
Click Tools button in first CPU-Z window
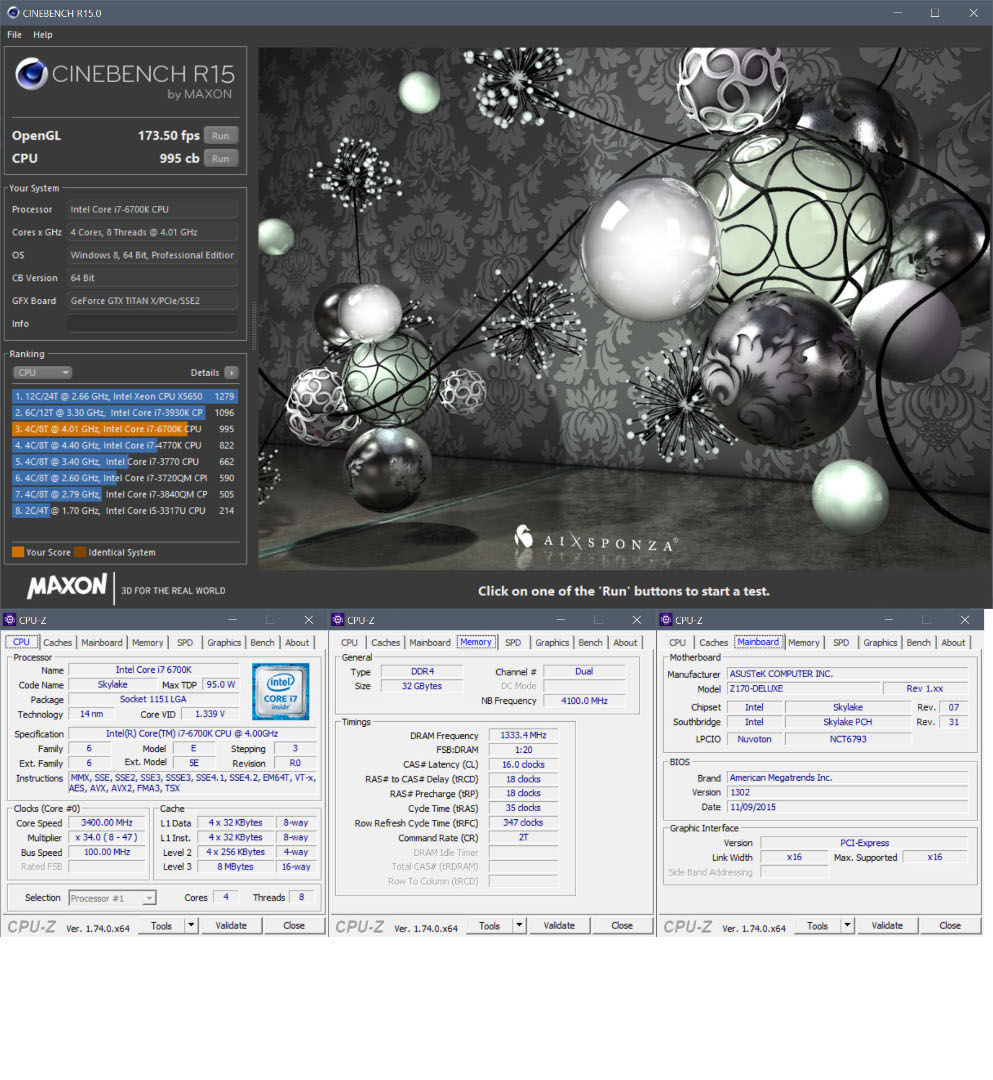tap(161, 926)
